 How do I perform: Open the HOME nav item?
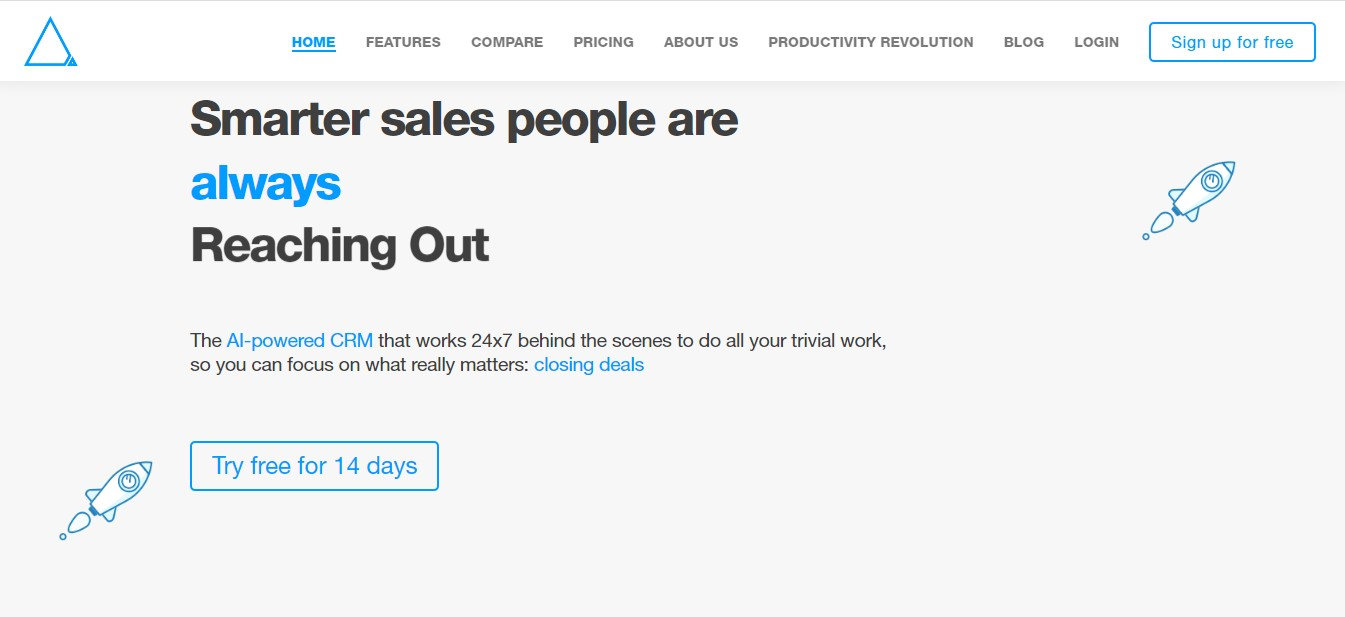[x=314, y=42]
